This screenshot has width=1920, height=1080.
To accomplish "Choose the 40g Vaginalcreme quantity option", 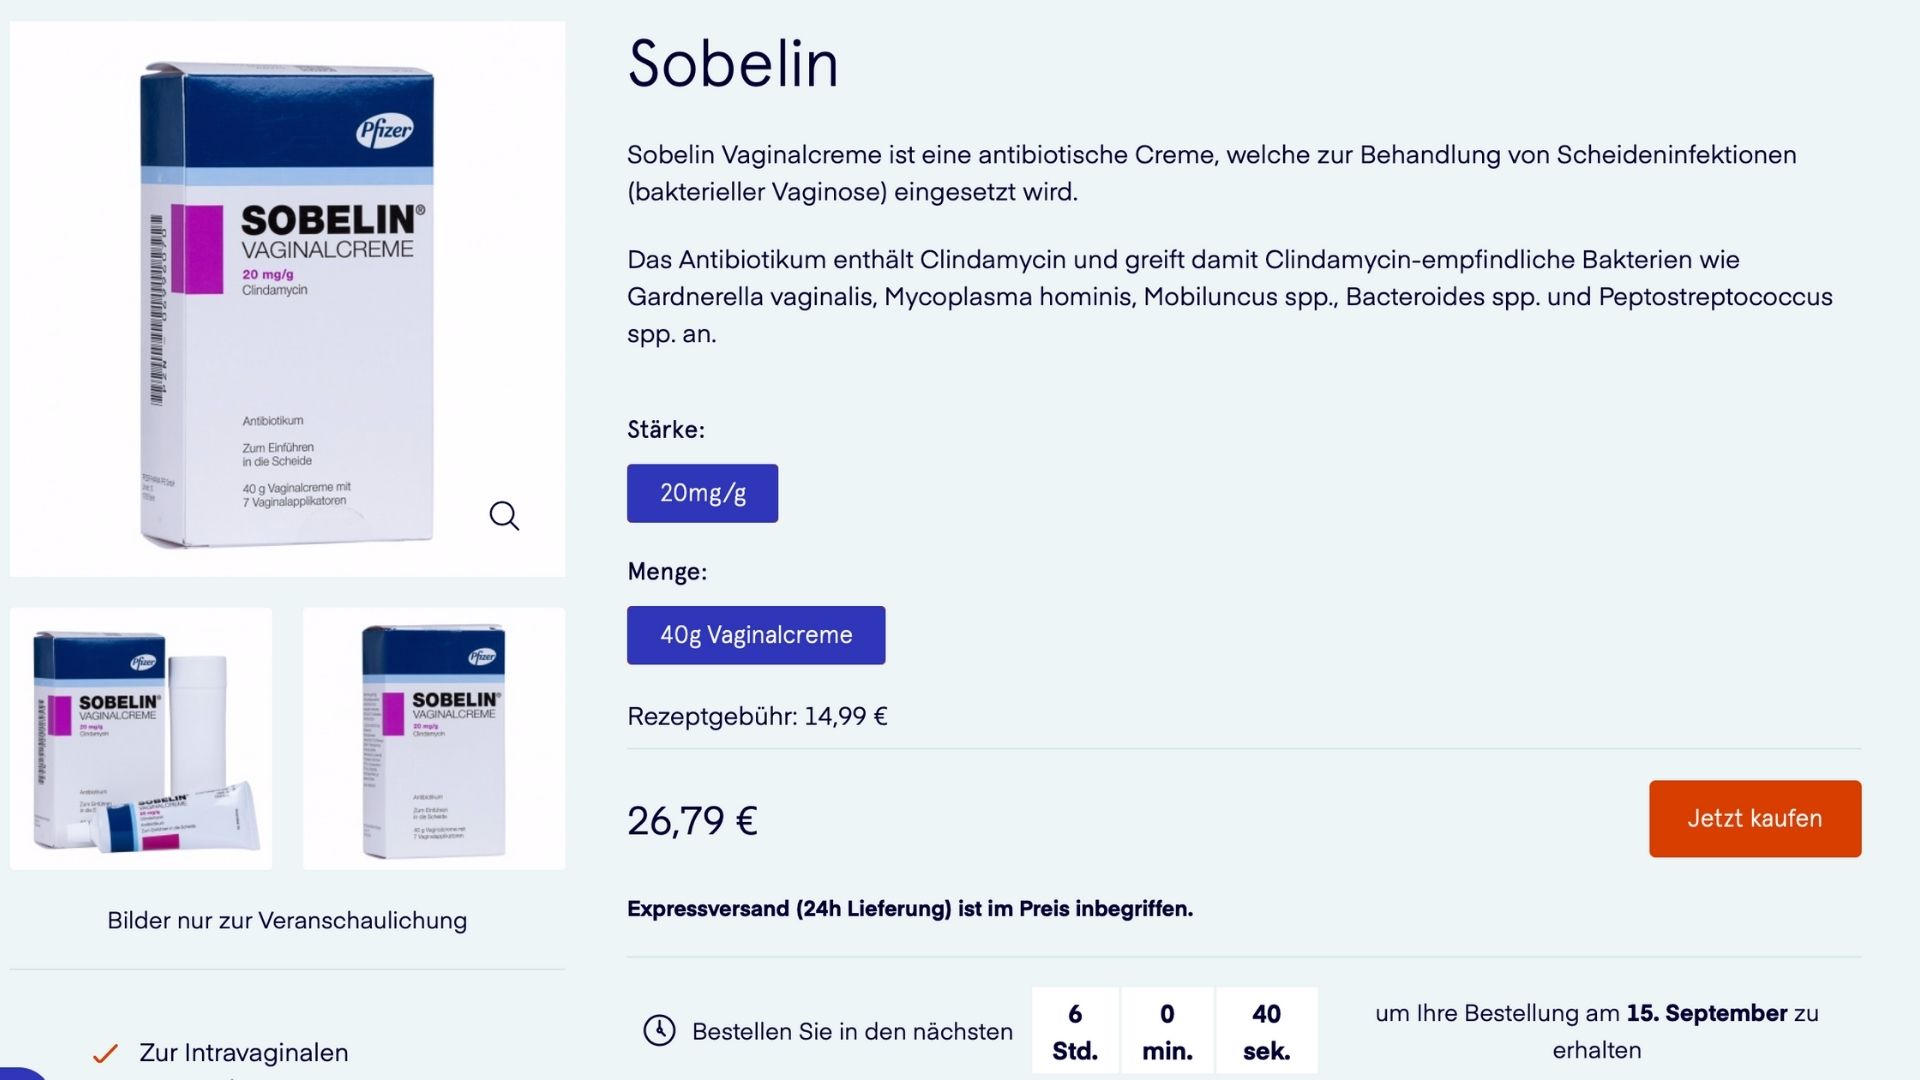I will tap(756, 635).
